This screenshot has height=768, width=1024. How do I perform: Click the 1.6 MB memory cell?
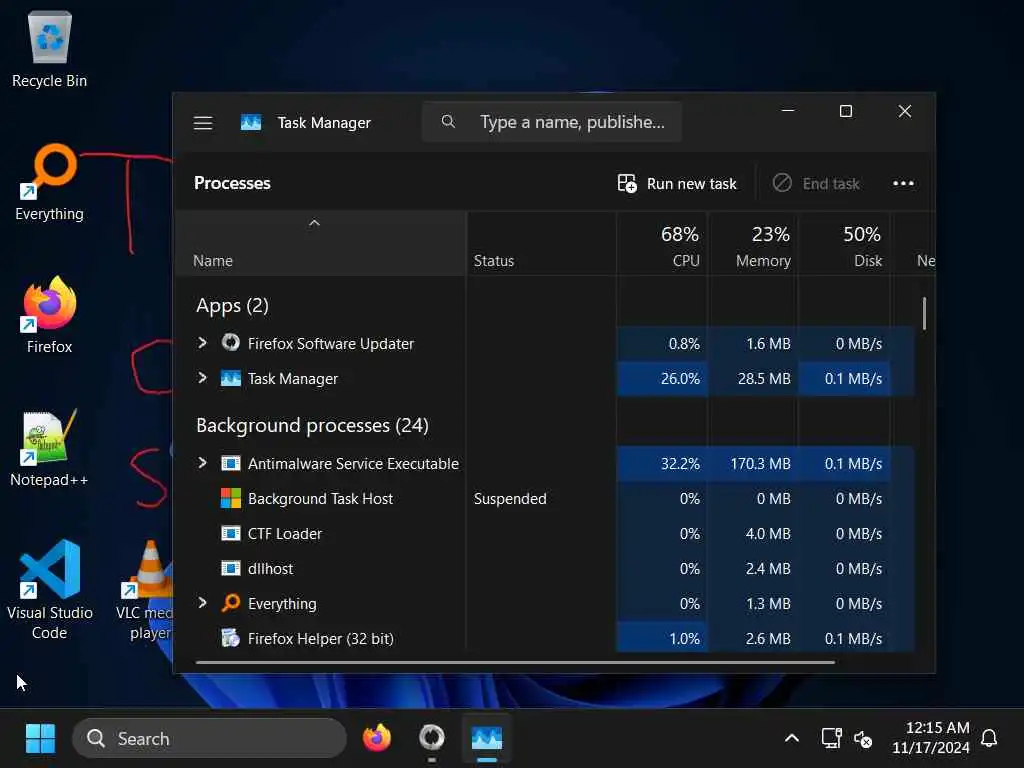754,344
